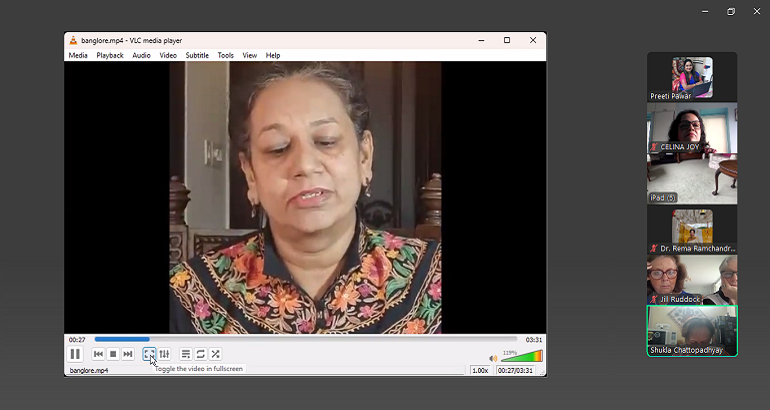Open the Playback menu
This screenshot has height=410, width=770.
click(110, 55)
